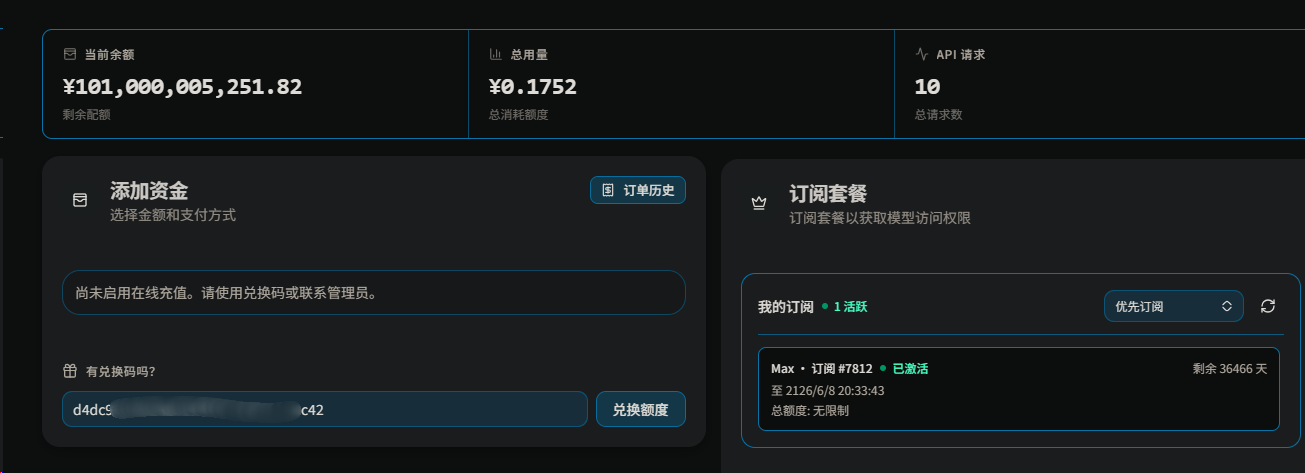Click the online recharge disabled notice box
Image resolution: width=1305 pixels, height=473 pixels.
(x=374, y=293)
